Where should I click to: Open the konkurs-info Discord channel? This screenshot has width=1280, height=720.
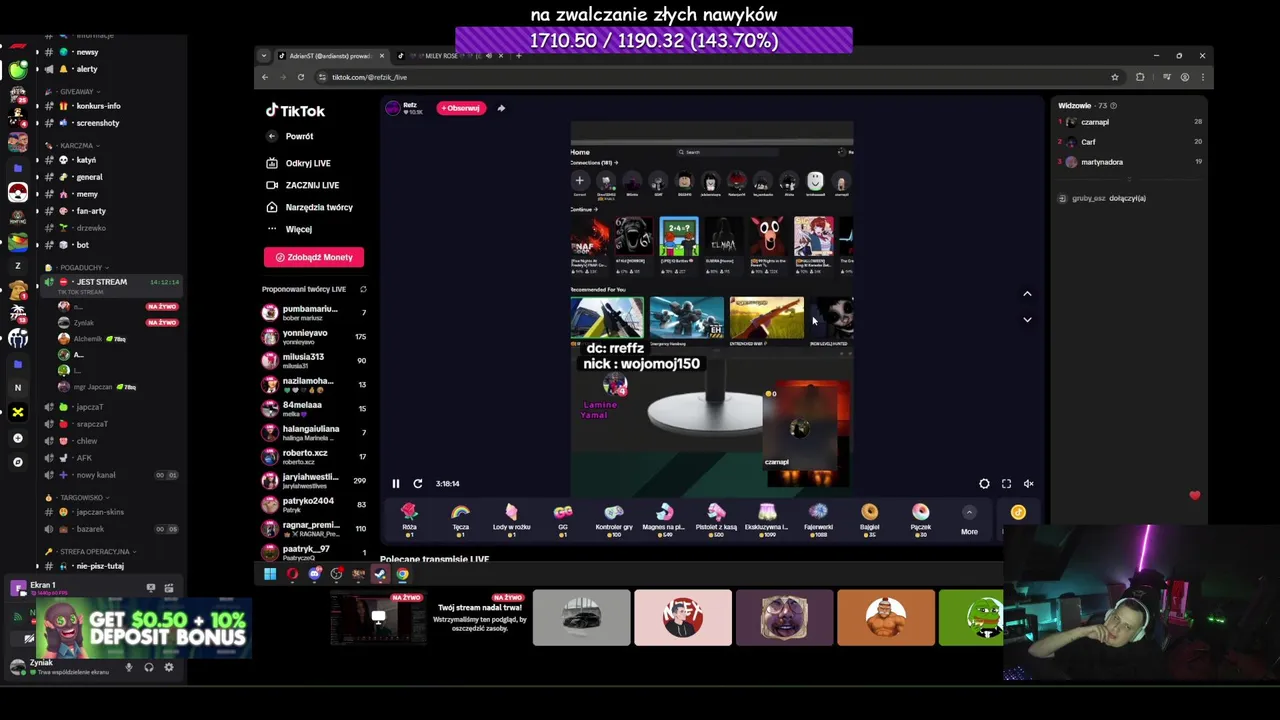pos(98,106)
